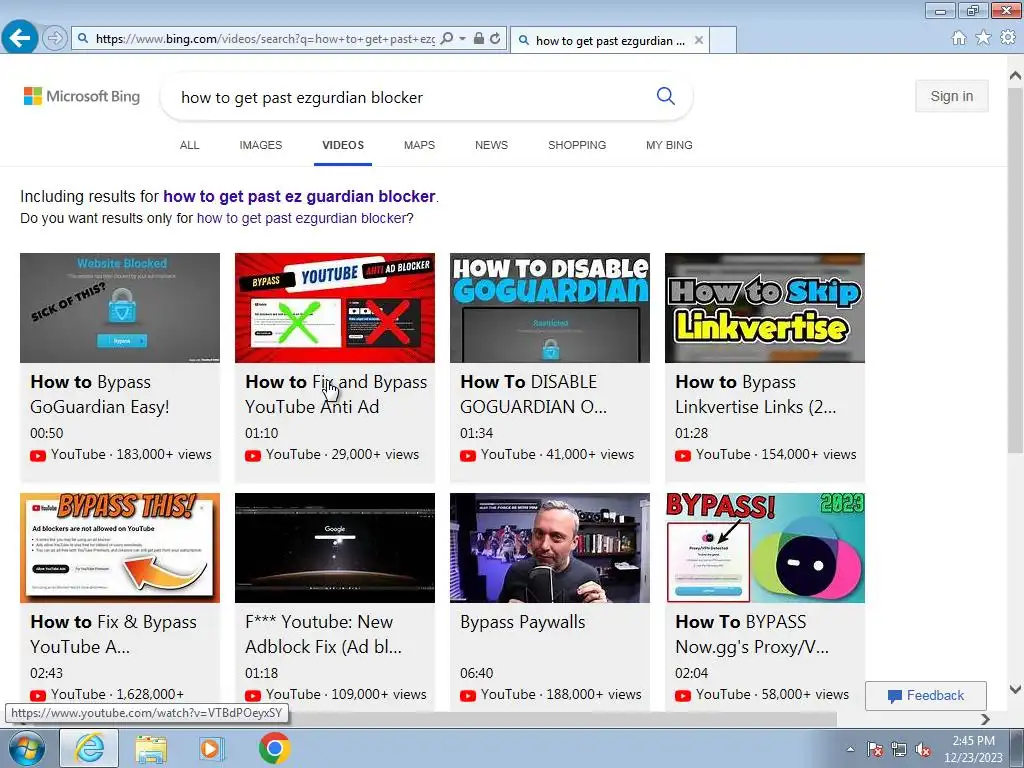Switch to the IMAGES tab
This screenshot has height=768, width=1024.
(261, 145)
